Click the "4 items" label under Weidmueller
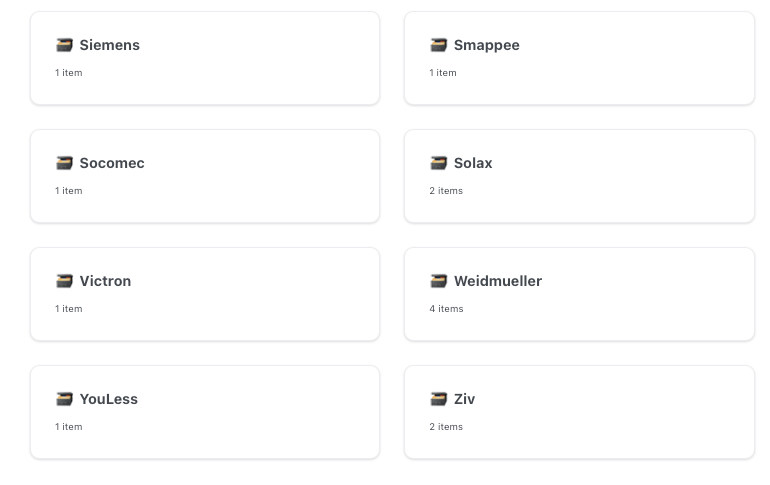This screenshot has height=485, width=770. point(446,309)
